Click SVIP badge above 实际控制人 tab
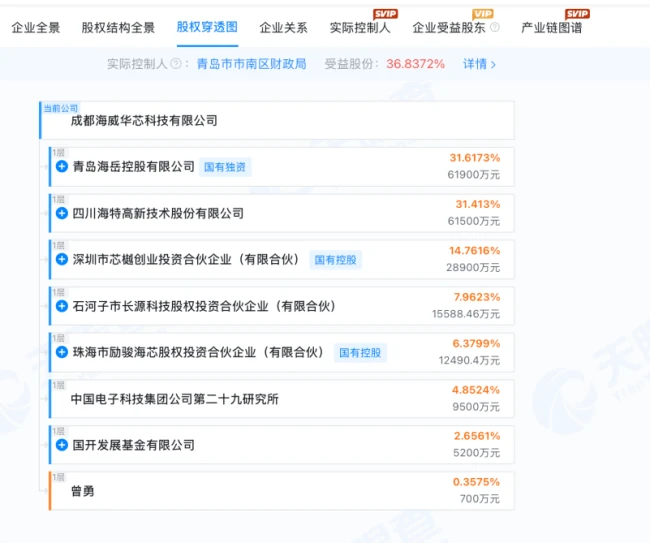650x543 pixels. click(386, 14)
